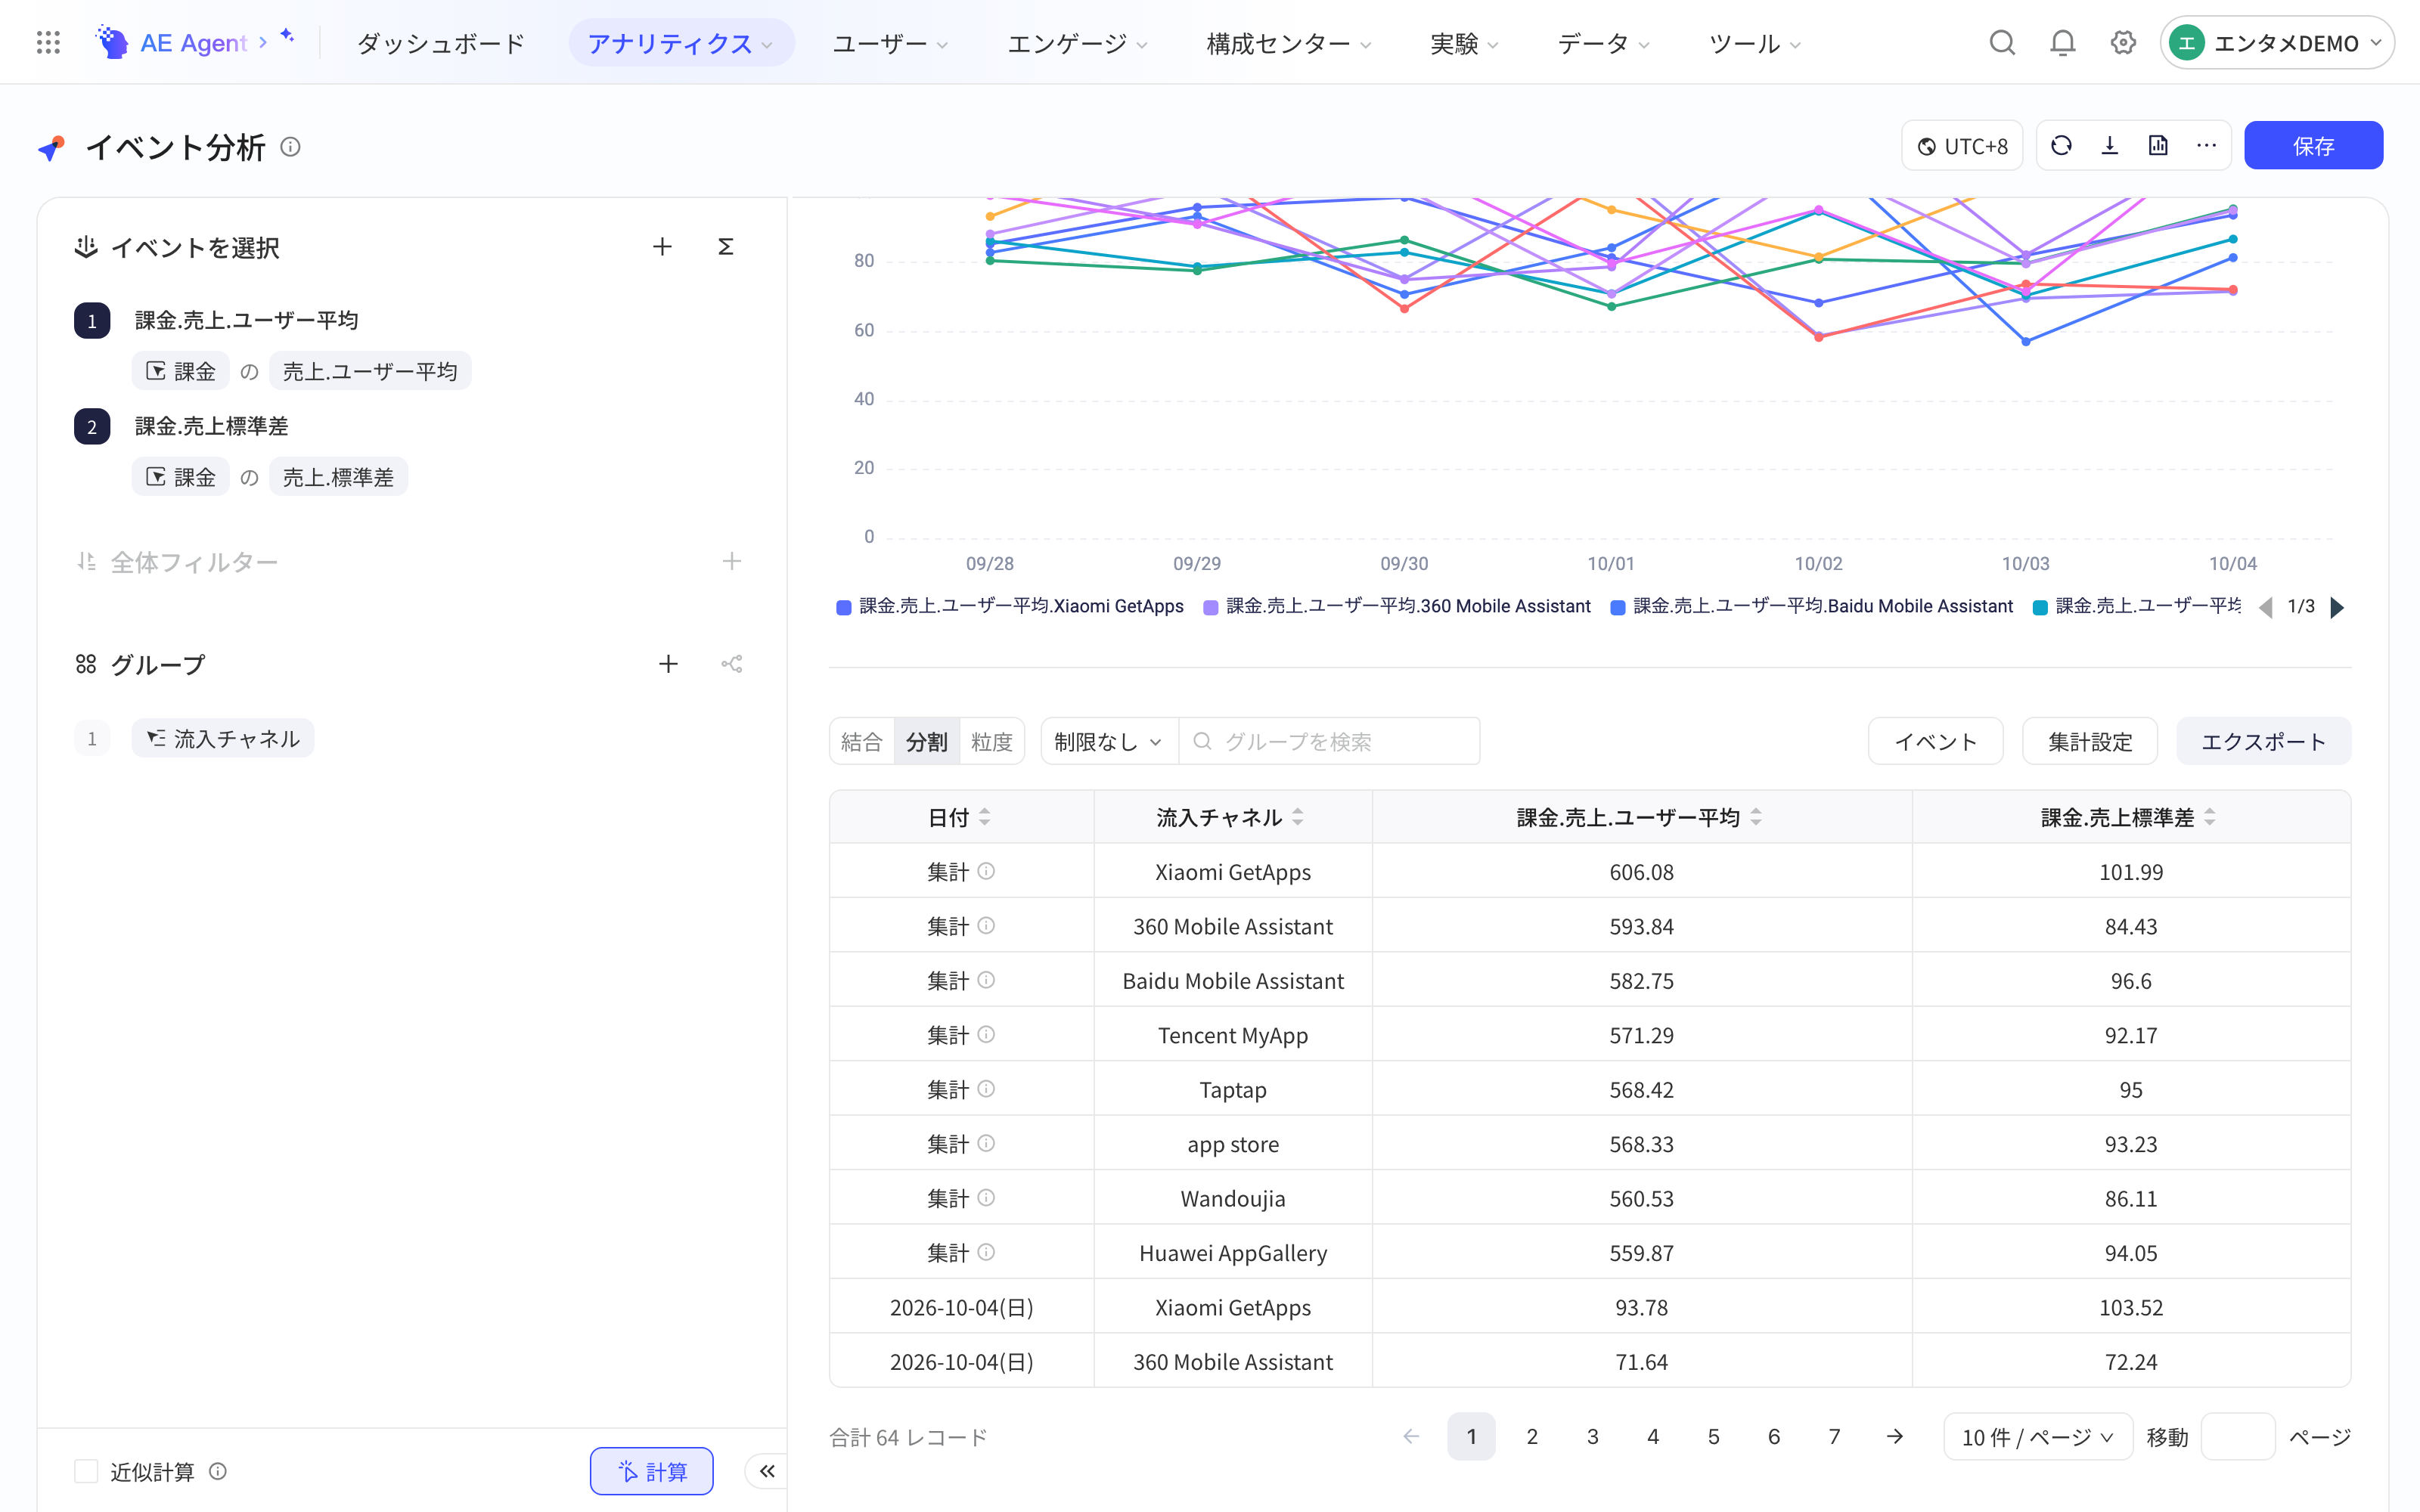Click the report chart icon in header
This screenshot has height=1512, width=2420.
pyautogui.click(x=2158, y=146)
